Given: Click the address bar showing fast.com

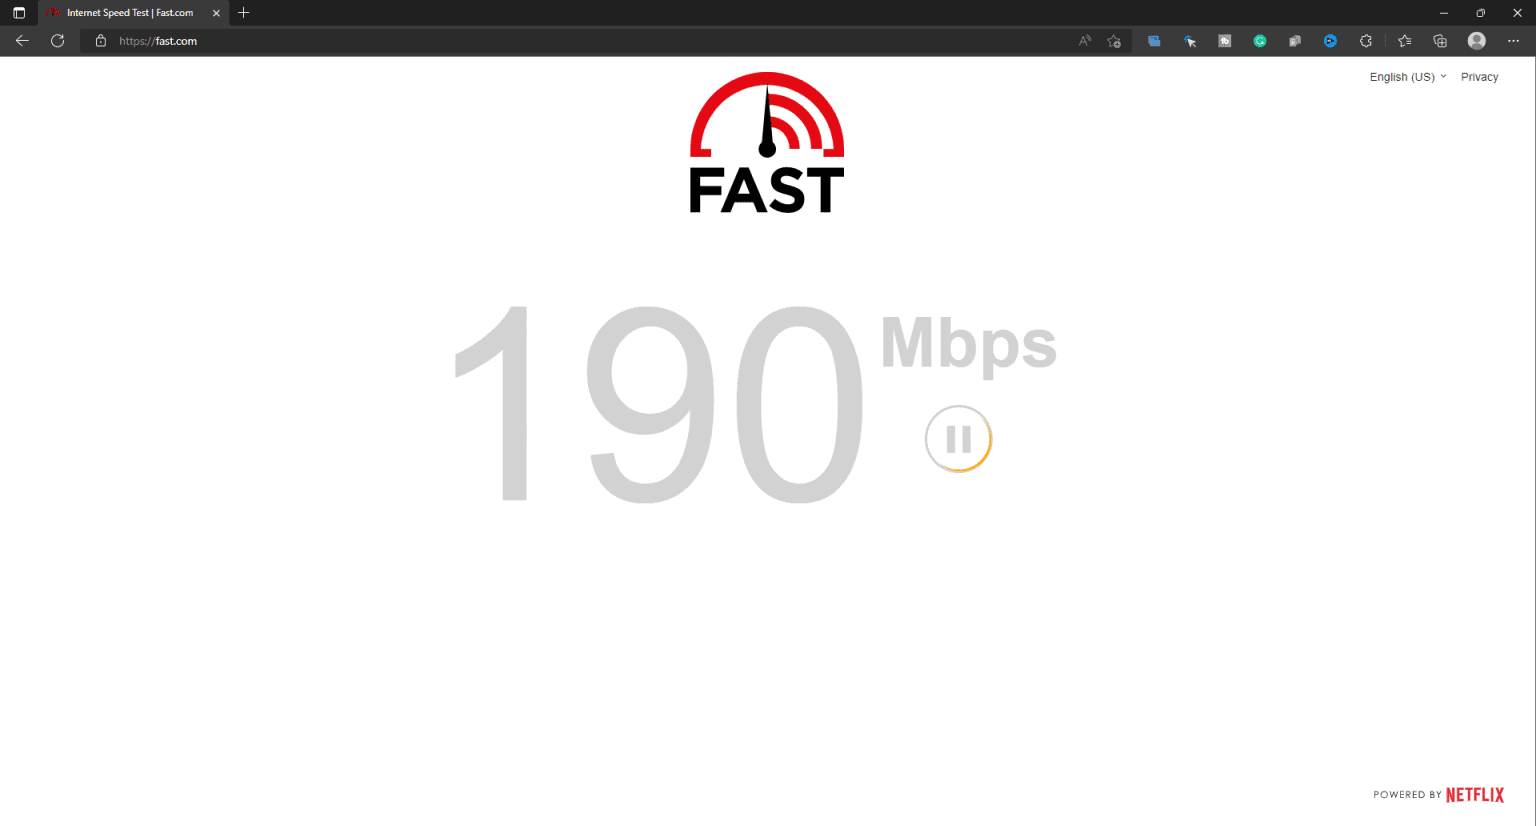Looking at the screenshot, I should (x=590, y=41).
